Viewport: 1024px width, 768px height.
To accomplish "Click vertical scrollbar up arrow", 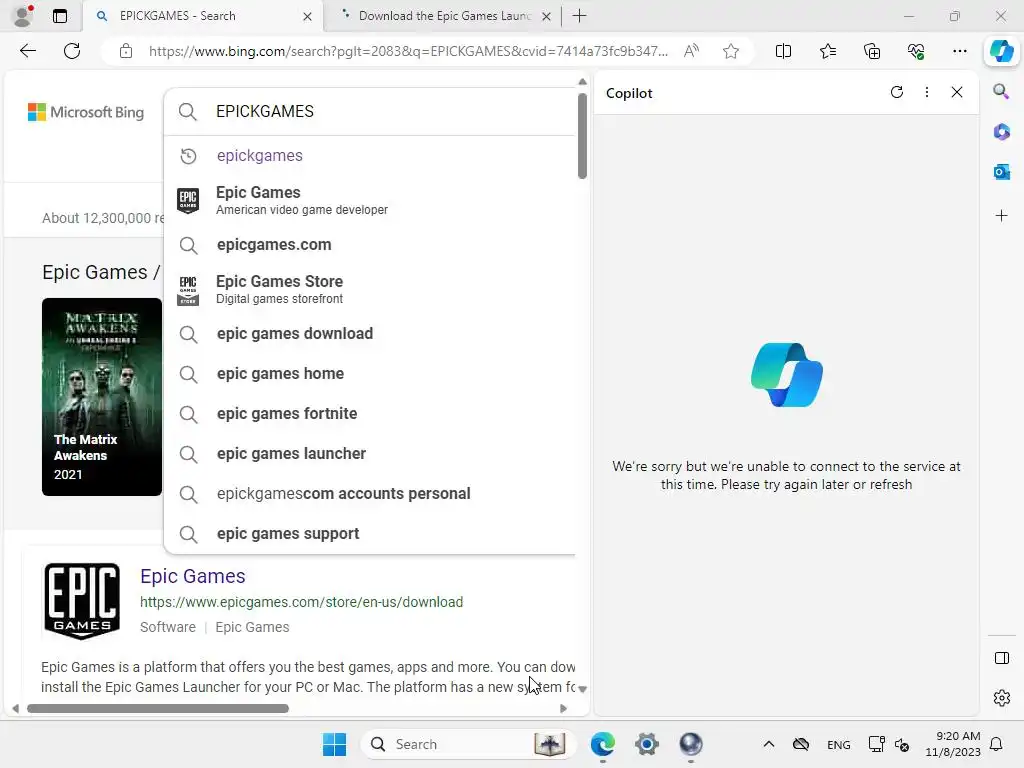I will click(x=583, y=82).
